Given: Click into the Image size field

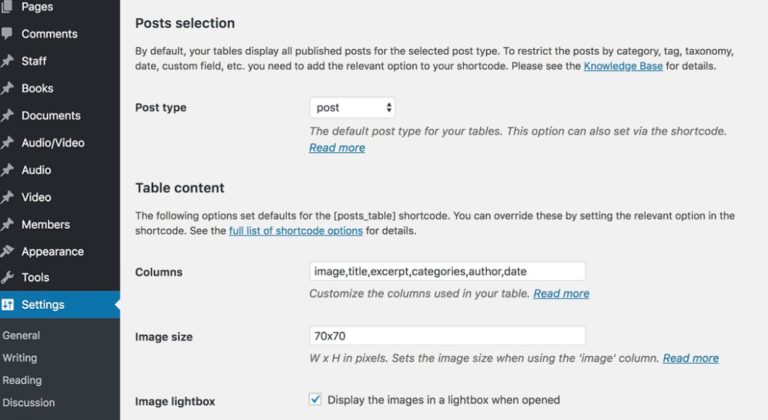Looking at the screenshot, I should tap(447, 336).
